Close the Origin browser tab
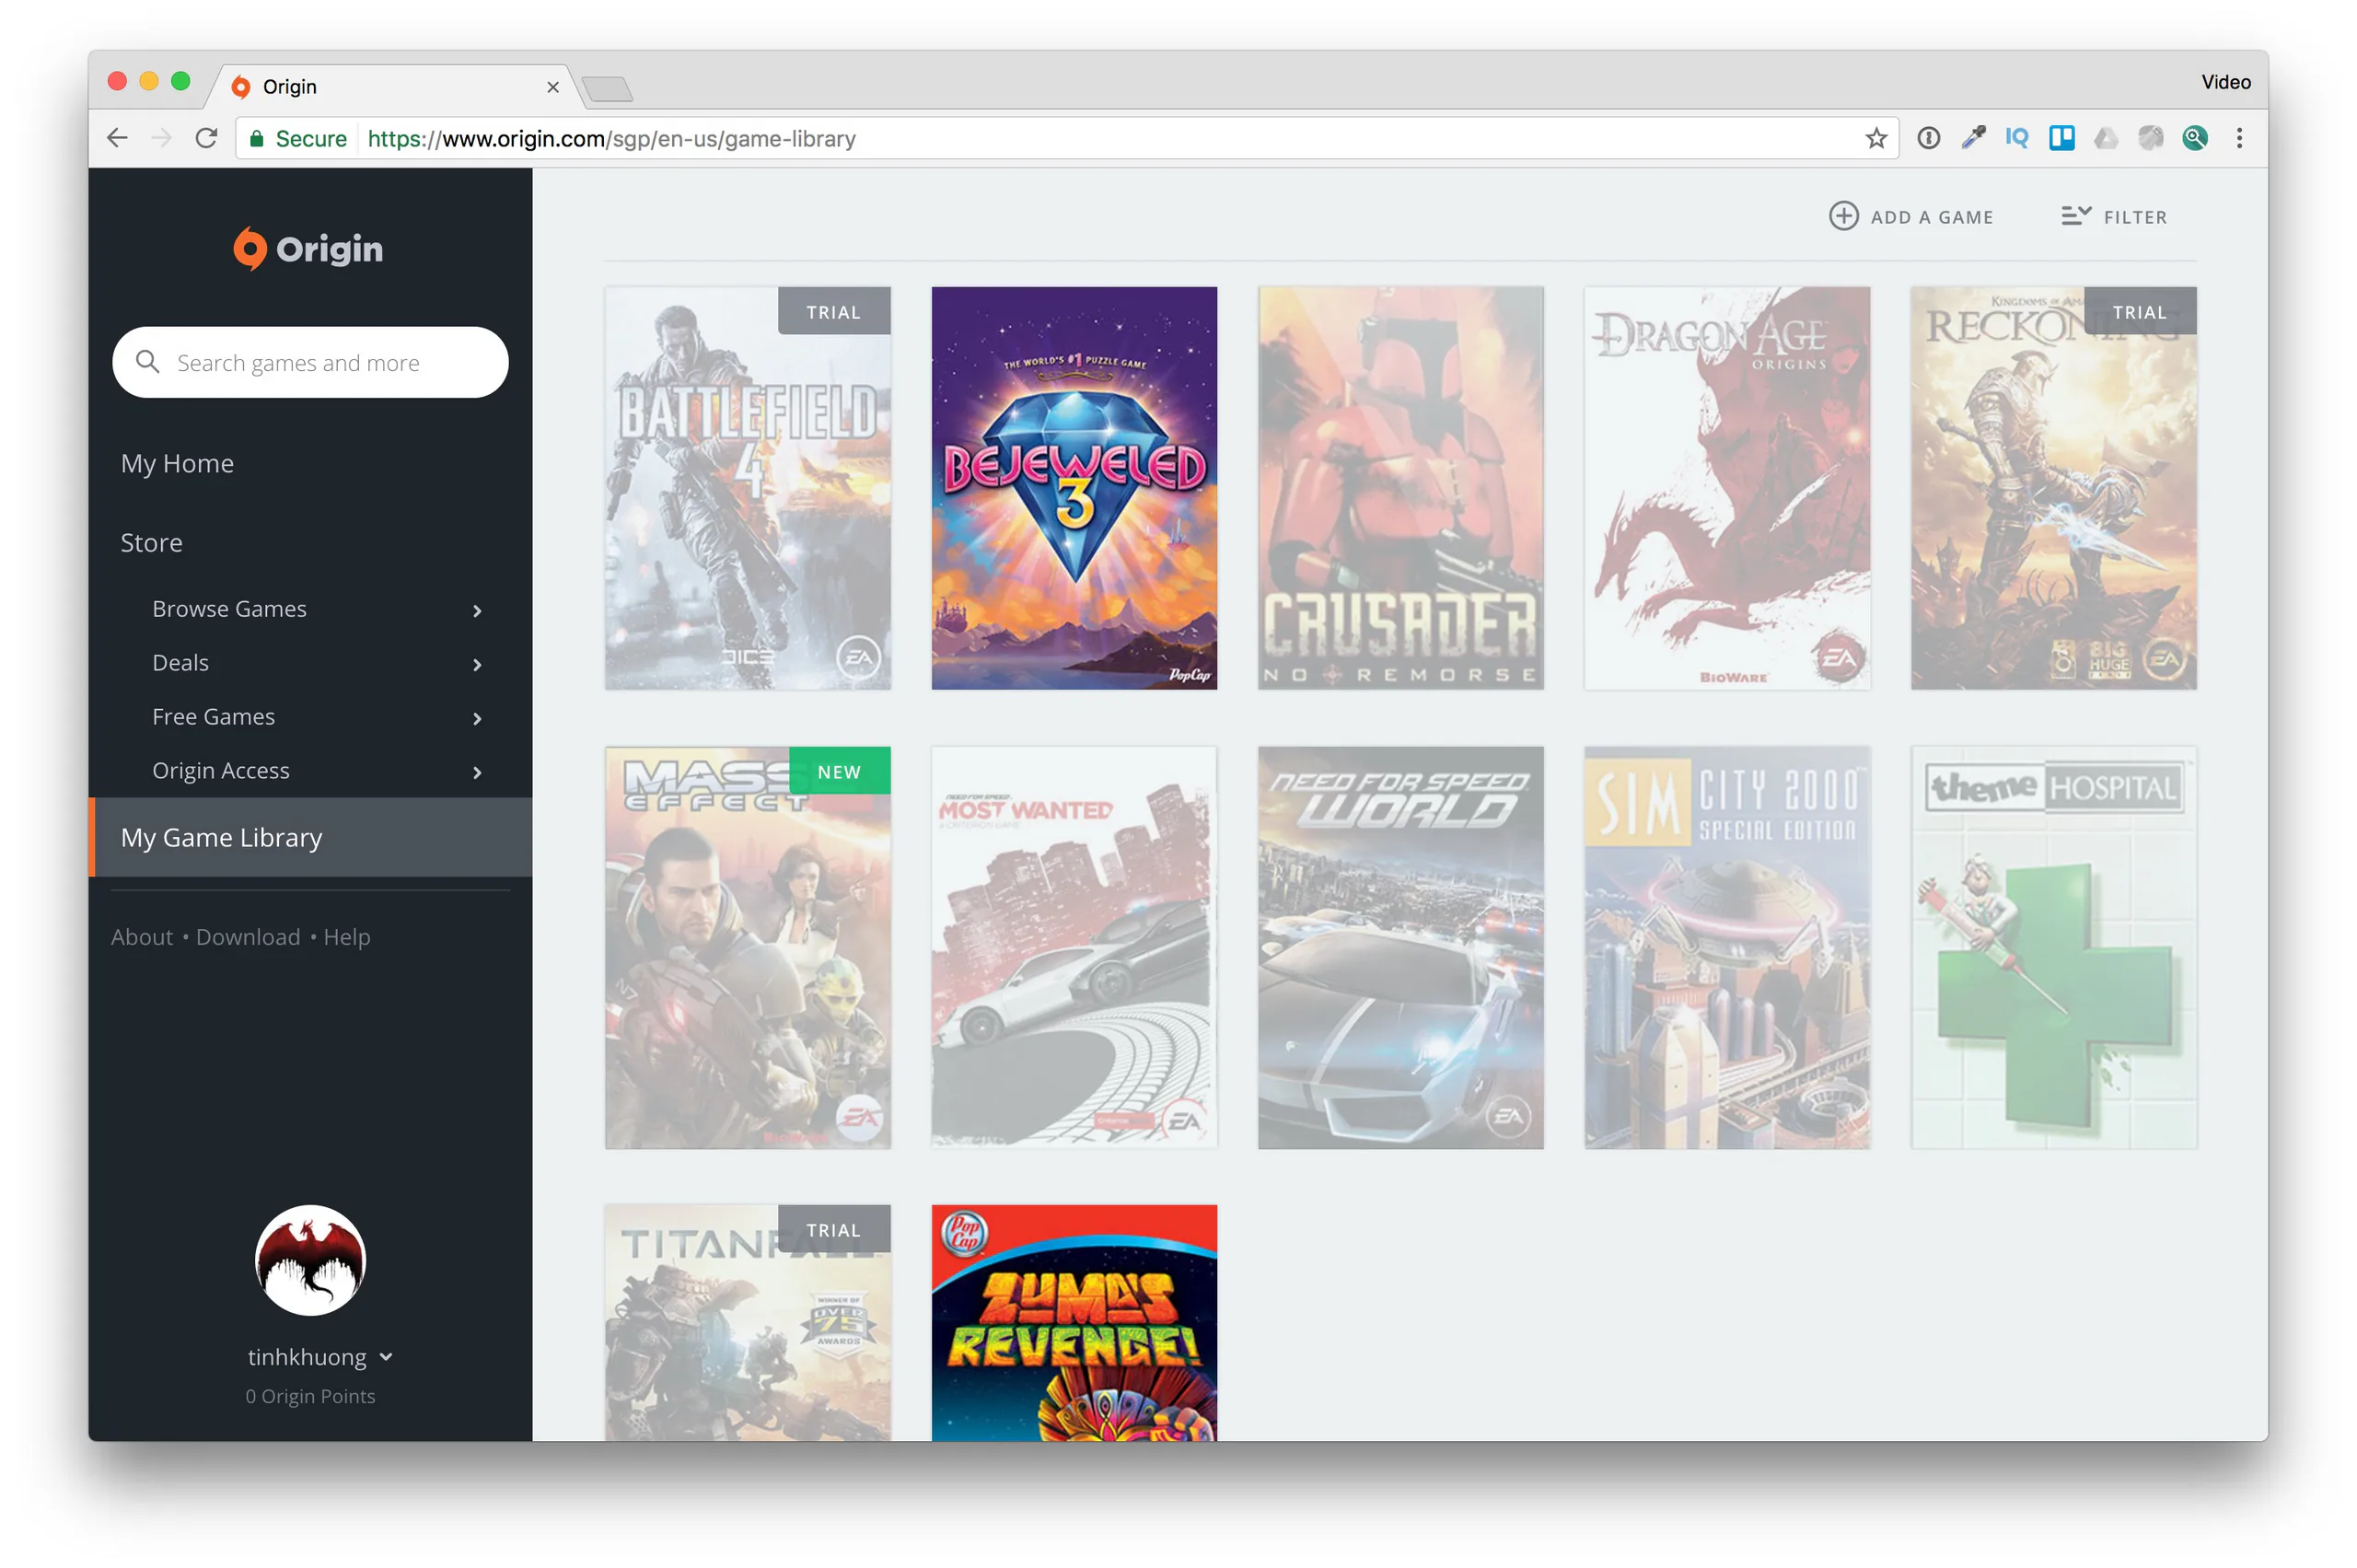The height and width of the screenshot is (1568, 2357). click(x=553, y=87)
